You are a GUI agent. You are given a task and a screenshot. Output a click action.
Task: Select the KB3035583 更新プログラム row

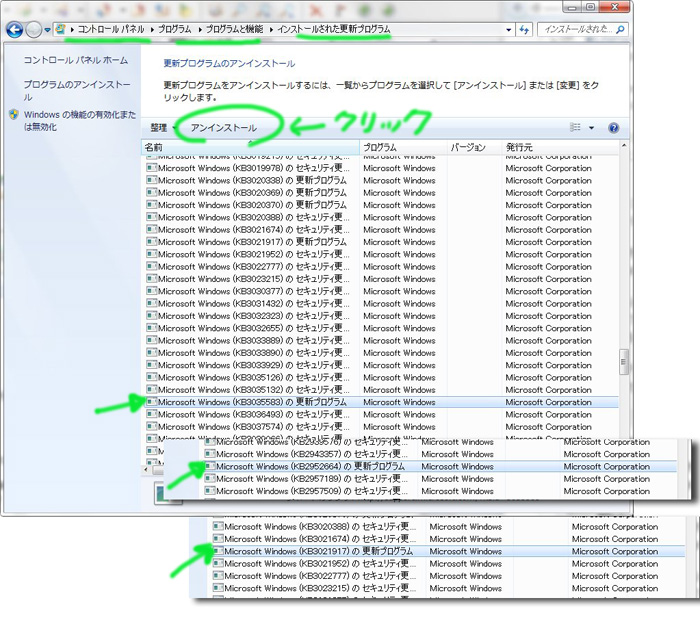pos(252,402)
